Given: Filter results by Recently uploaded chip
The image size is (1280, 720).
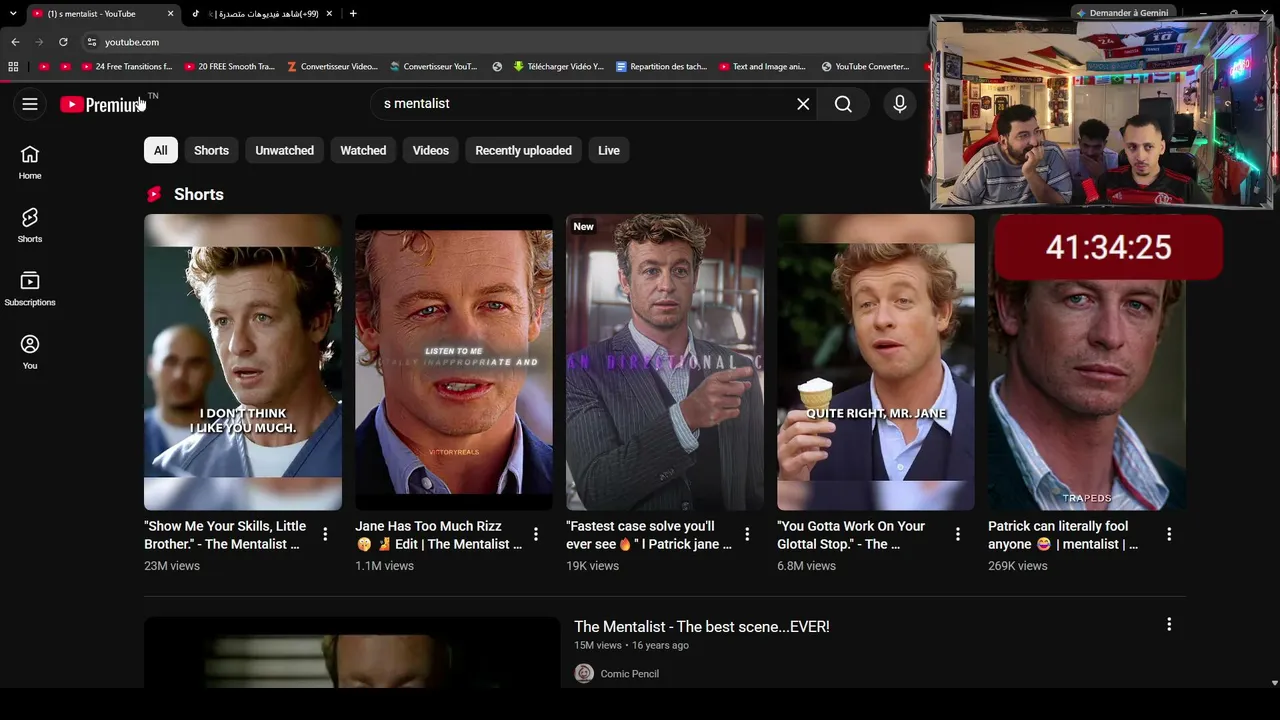Looking at the screenshot, I should pos(523,151).
